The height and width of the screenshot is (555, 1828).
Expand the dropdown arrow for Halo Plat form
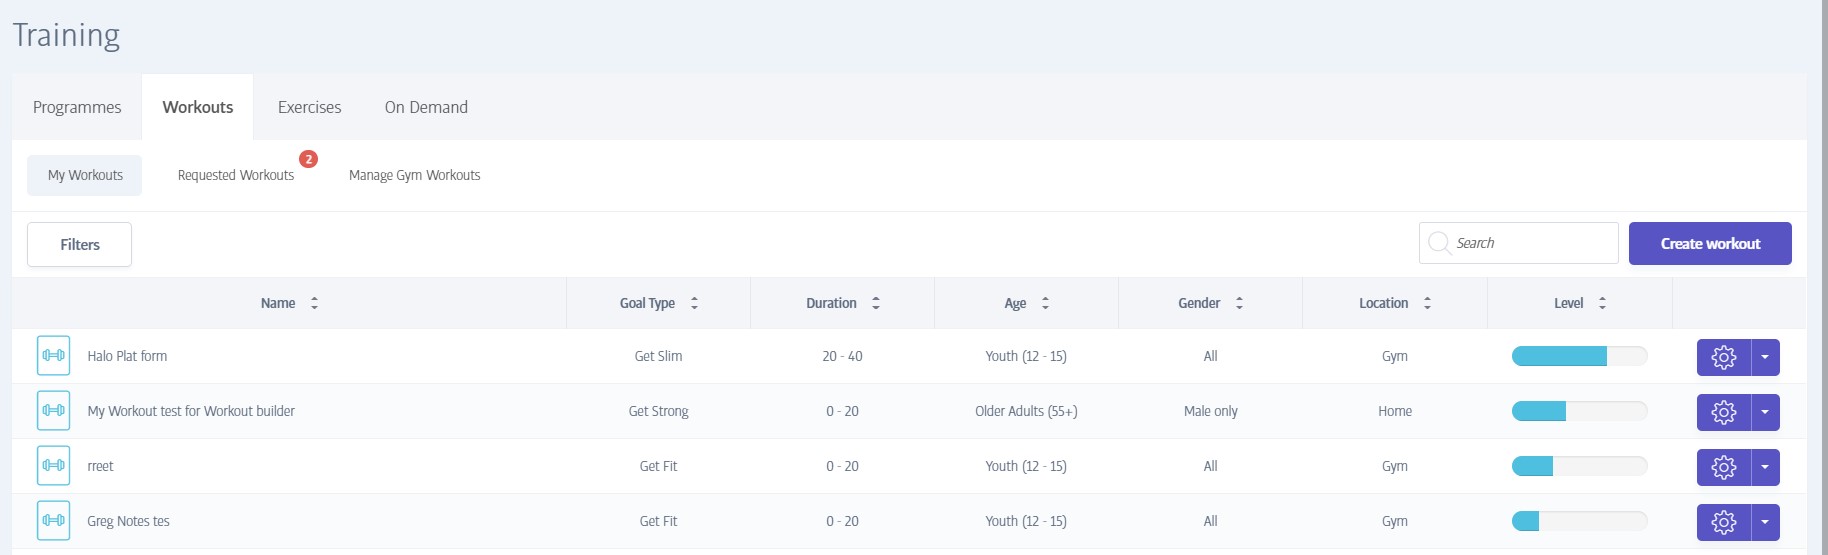(x=1766, y=357)
